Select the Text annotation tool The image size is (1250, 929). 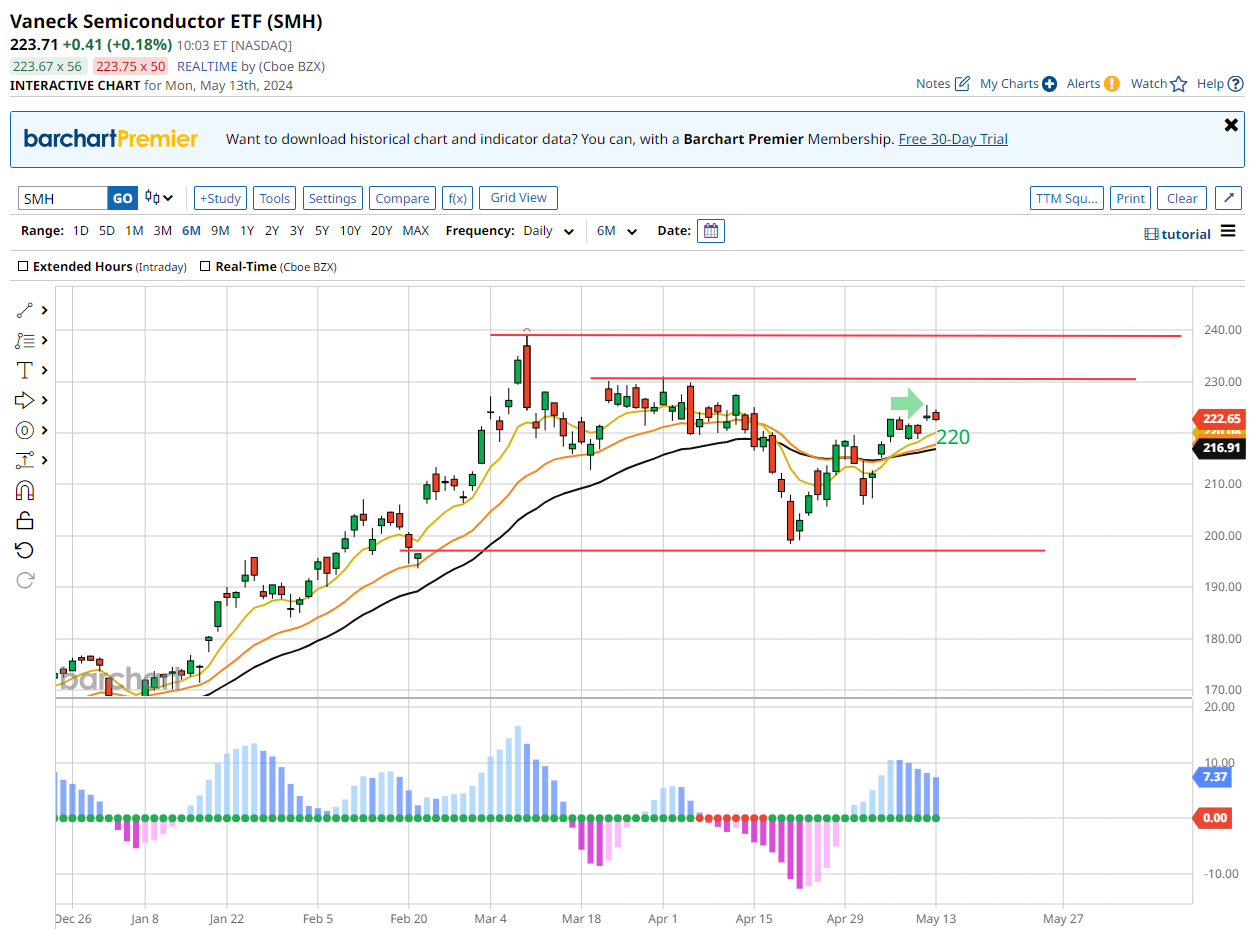tap(25, 371)
